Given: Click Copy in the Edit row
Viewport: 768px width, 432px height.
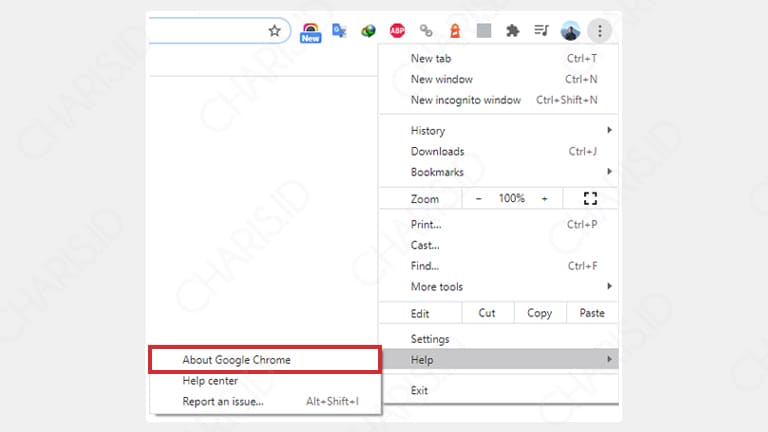Looking at the screenshot, I should 540,313.
